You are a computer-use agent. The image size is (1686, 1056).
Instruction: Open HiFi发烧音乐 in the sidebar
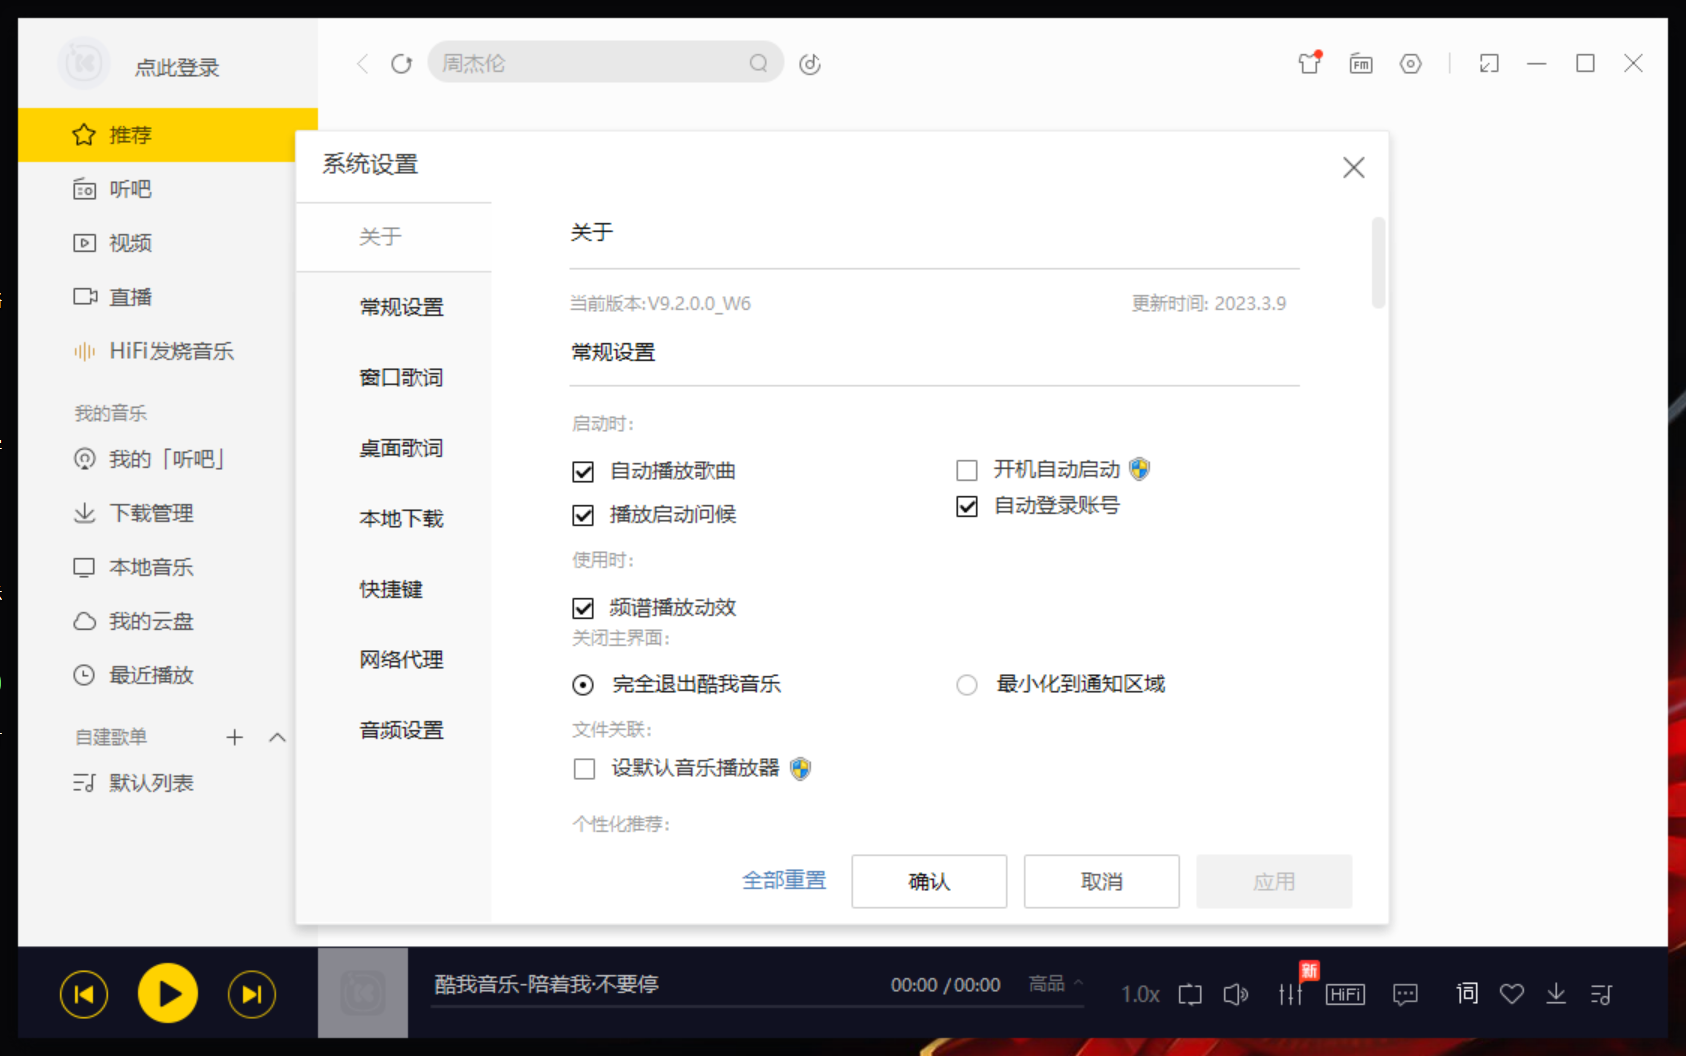click(x=168, y=351)
